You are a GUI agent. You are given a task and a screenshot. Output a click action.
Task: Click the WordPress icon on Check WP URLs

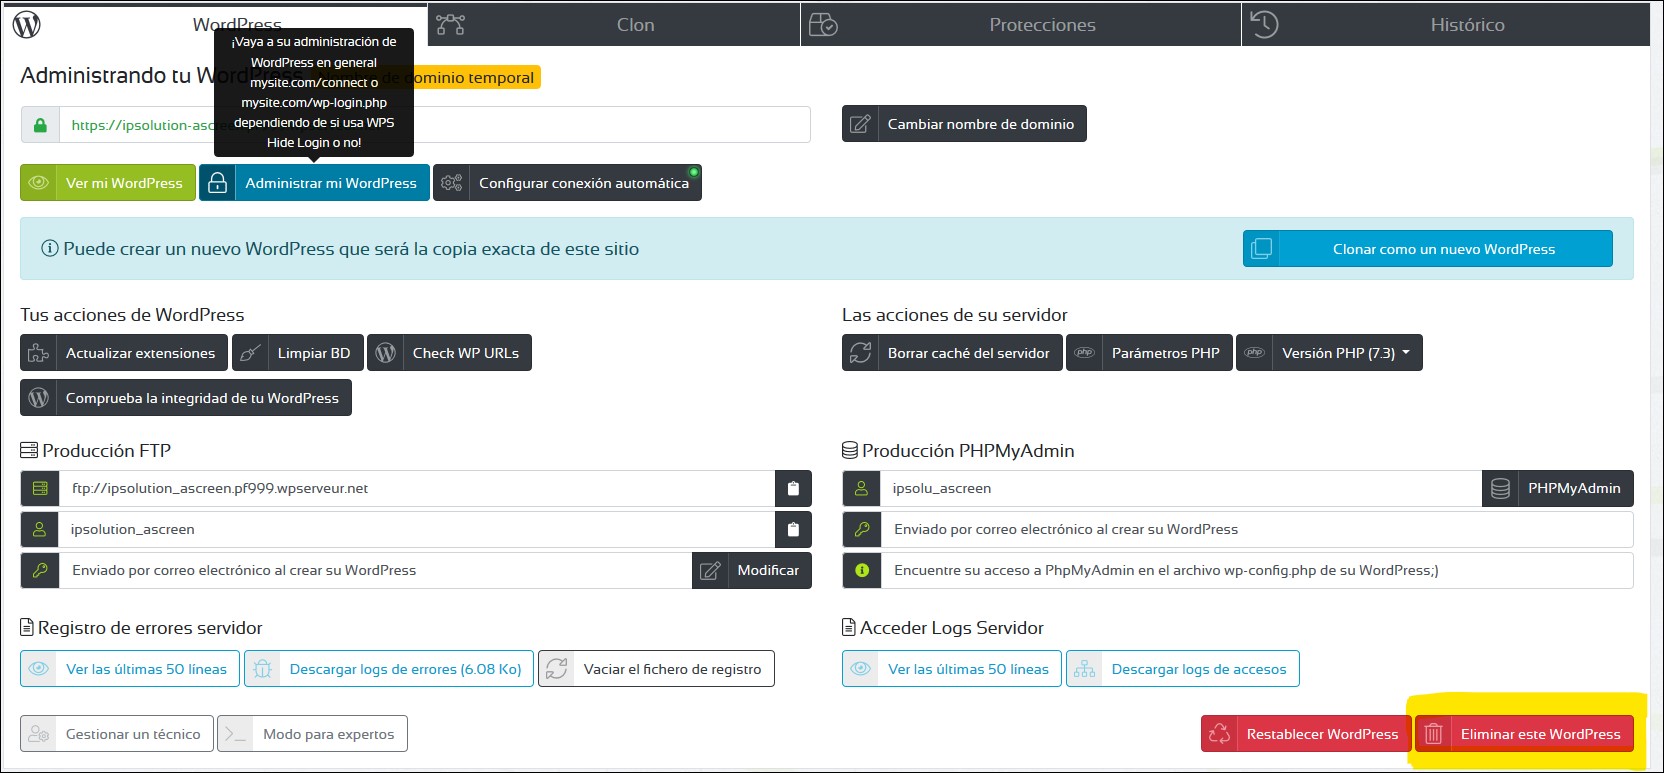385,353
